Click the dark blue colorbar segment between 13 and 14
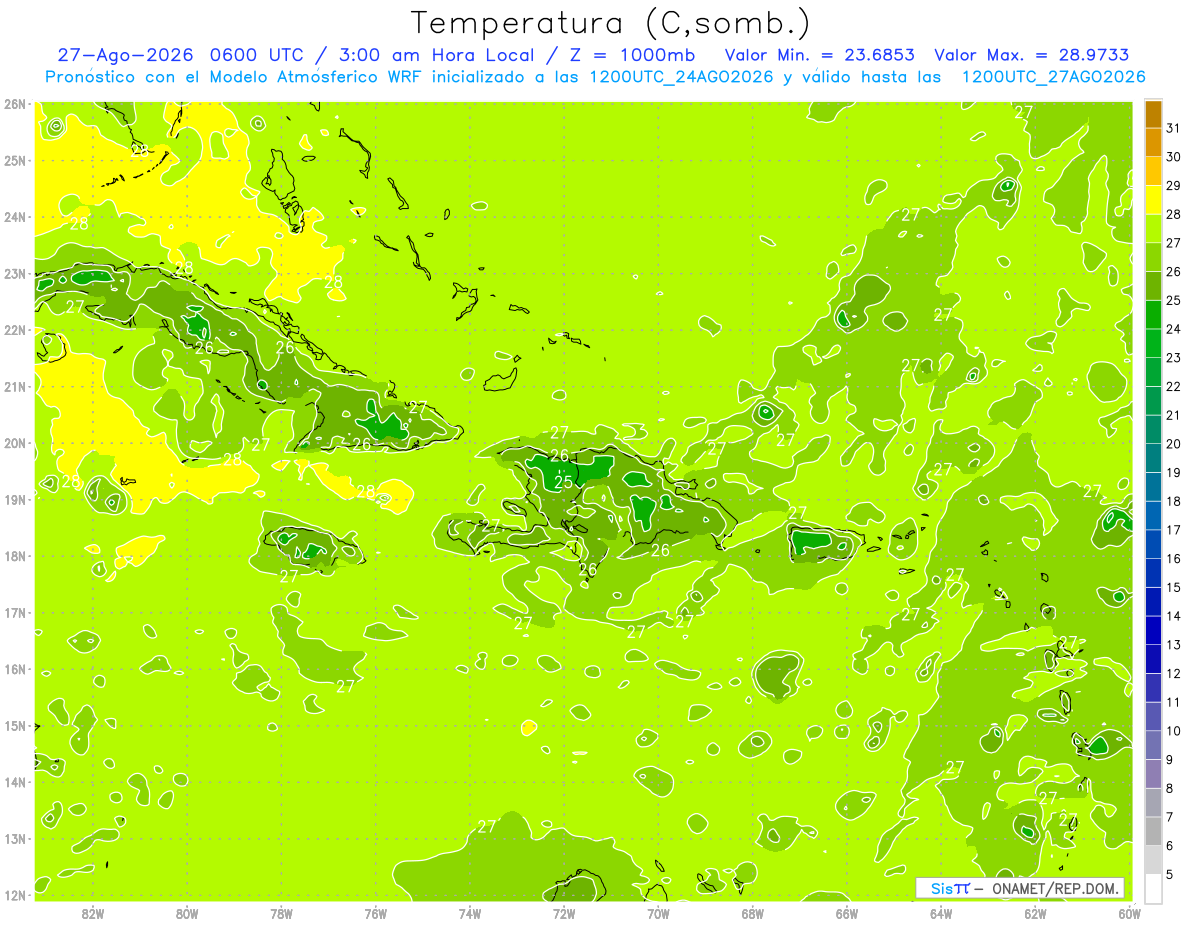 [x=1153, y=630]
